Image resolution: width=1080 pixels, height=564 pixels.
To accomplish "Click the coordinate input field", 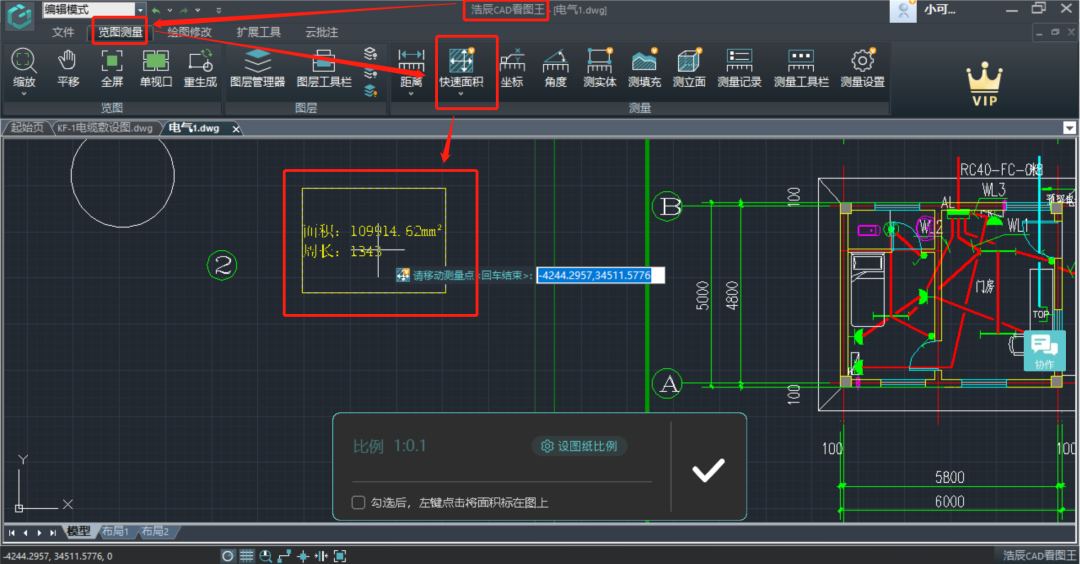I will [x=594, y=274].
